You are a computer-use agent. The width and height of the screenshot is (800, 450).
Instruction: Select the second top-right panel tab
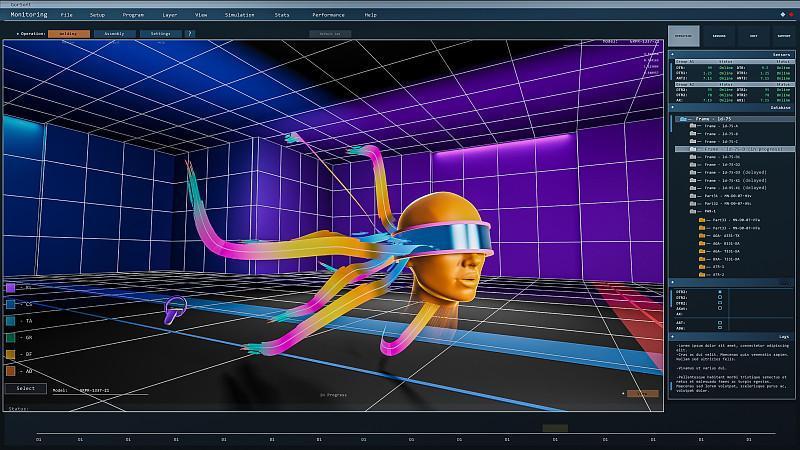pyautogui.click(x=719, y=36)
